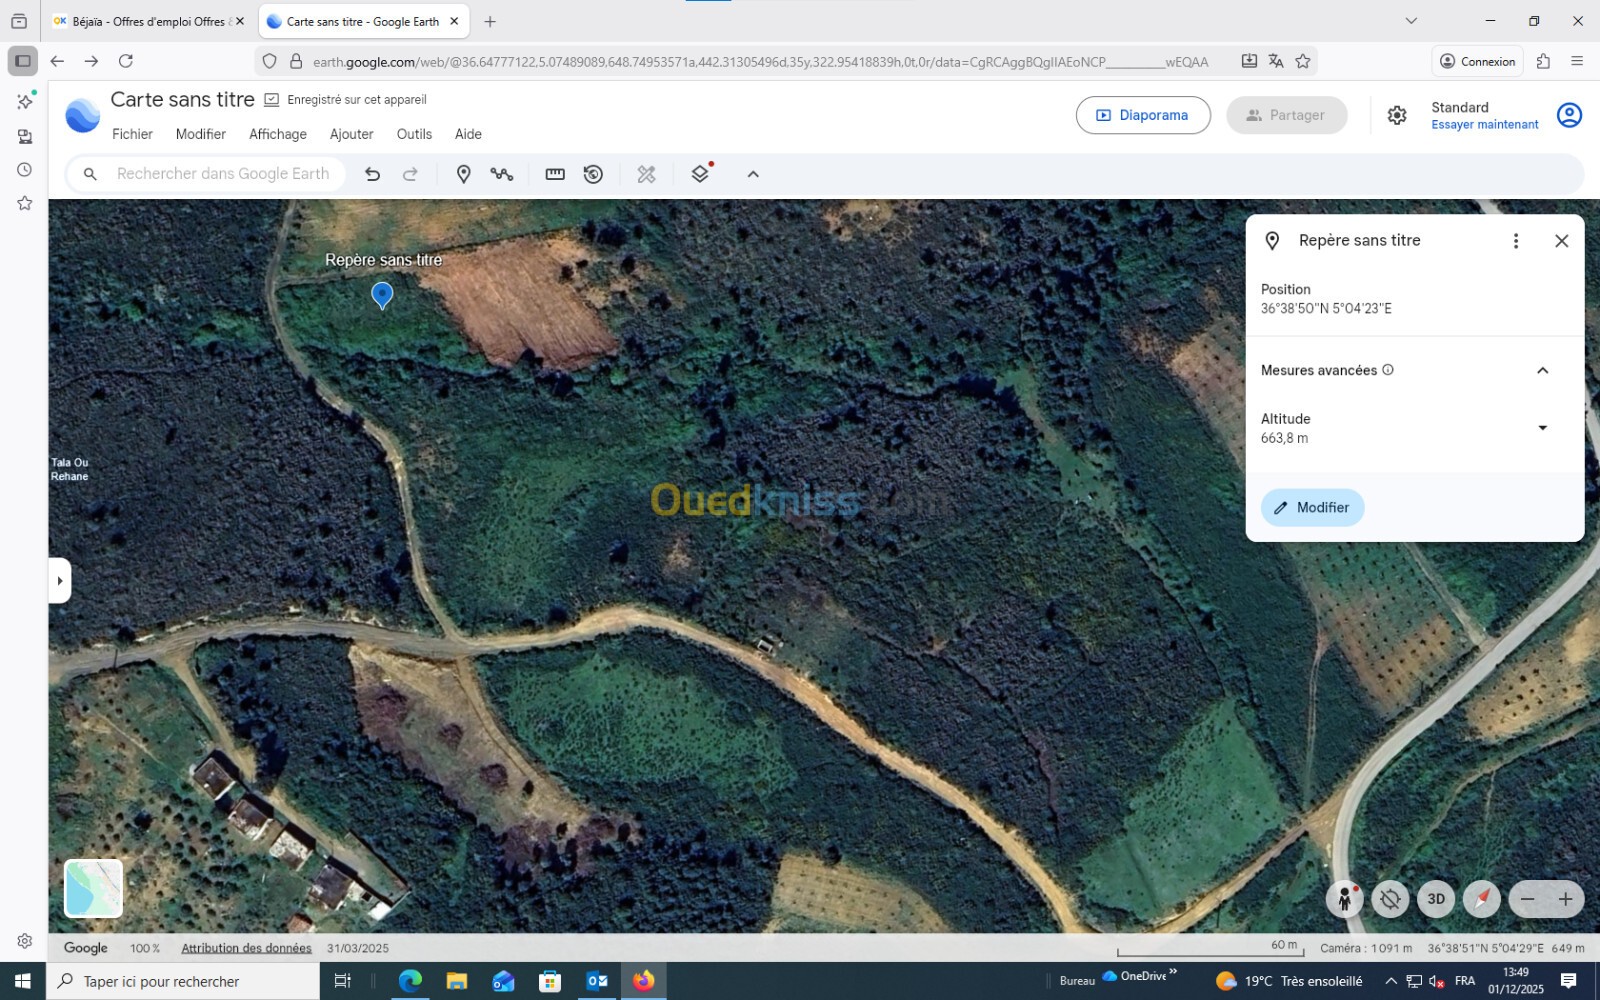
Task: Open Microsoft Edge from the taskbar
Action: 410,981
